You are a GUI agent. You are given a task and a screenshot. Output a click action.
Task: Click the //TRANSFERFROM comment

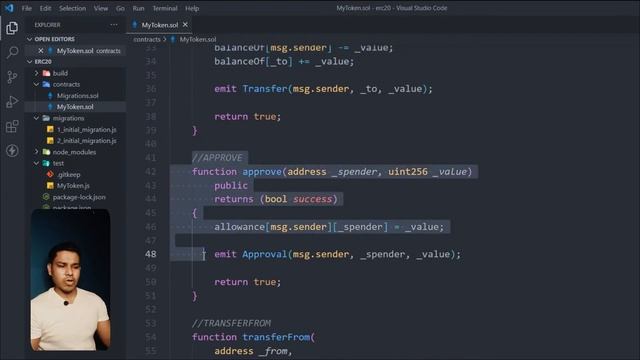(231, 323)
